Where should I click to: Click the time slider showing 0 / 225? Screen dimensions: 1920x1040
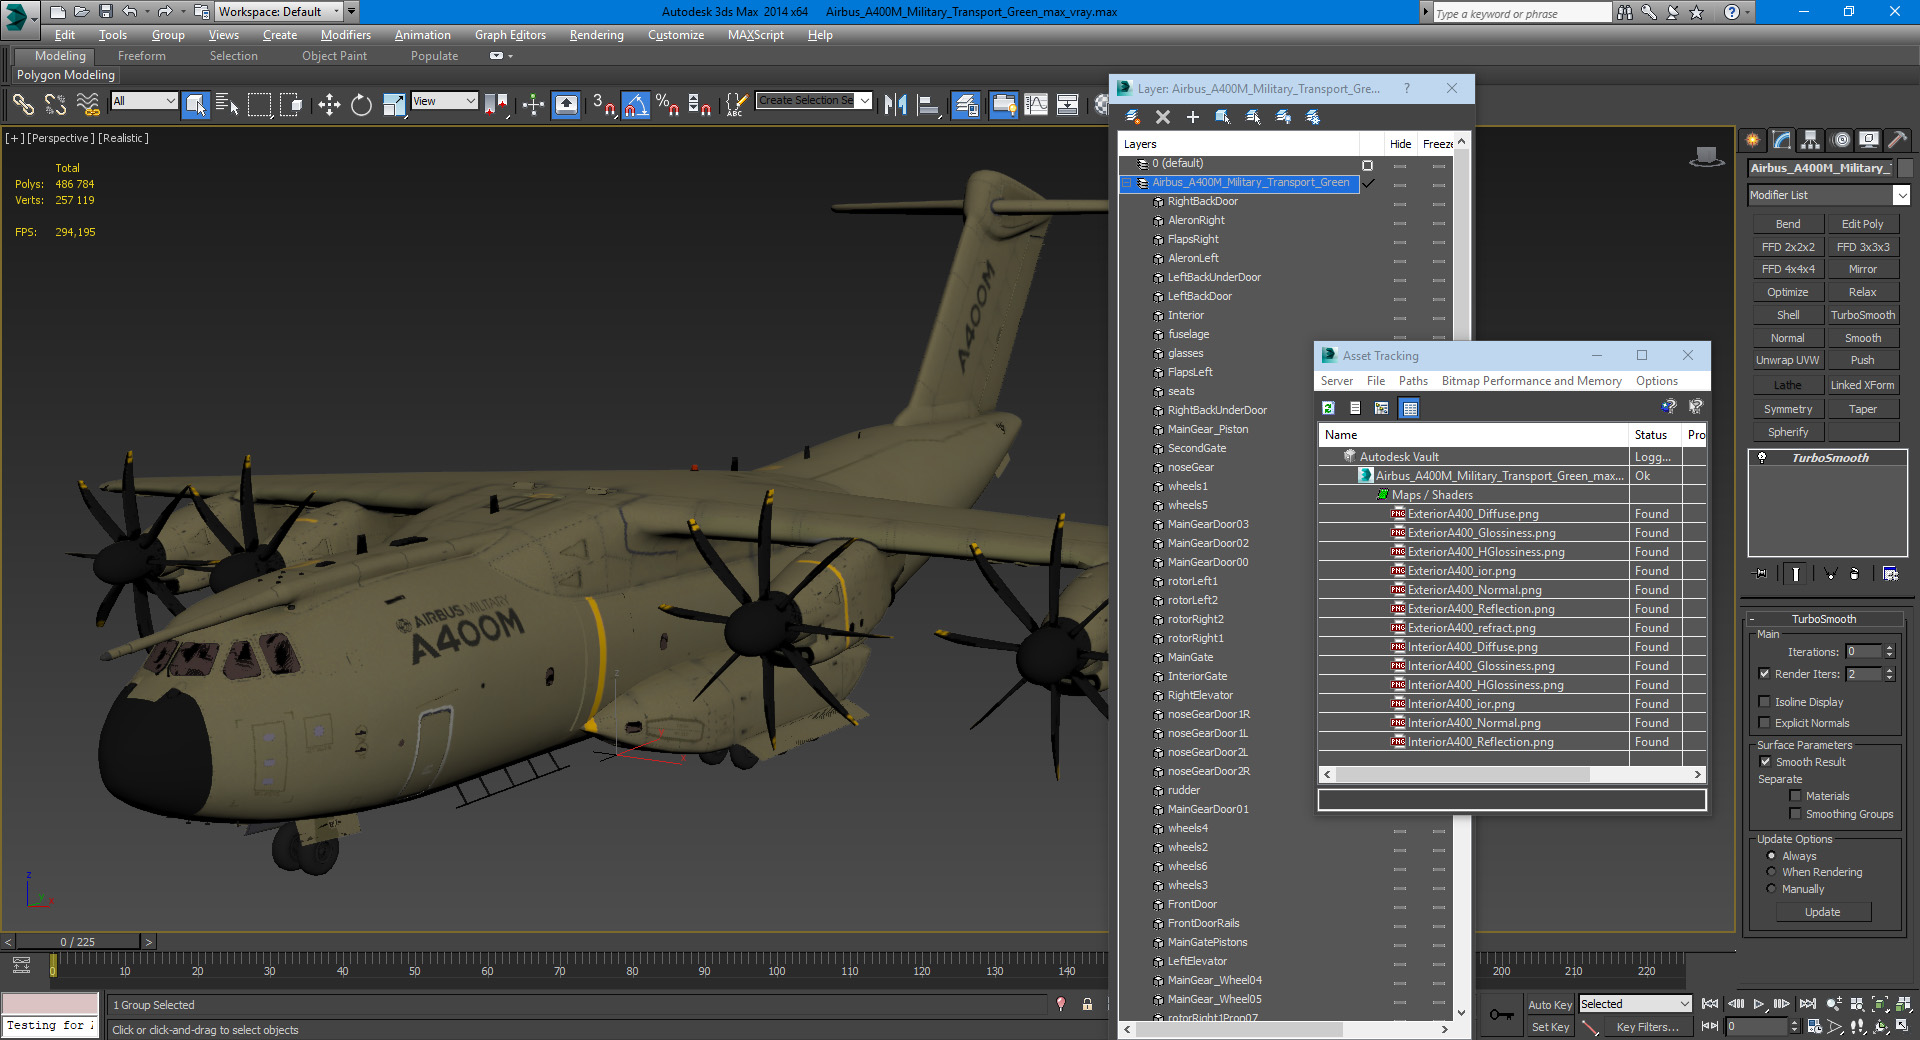pyautogui.click(x=78, y=942)
